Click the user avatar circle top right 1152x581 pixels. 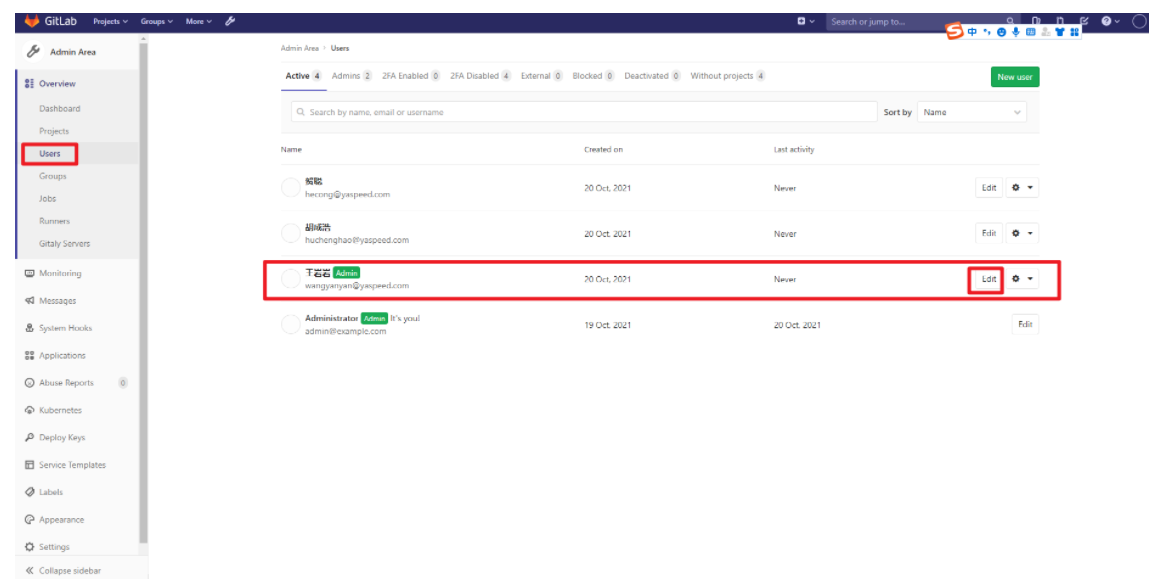(1140, 21)
